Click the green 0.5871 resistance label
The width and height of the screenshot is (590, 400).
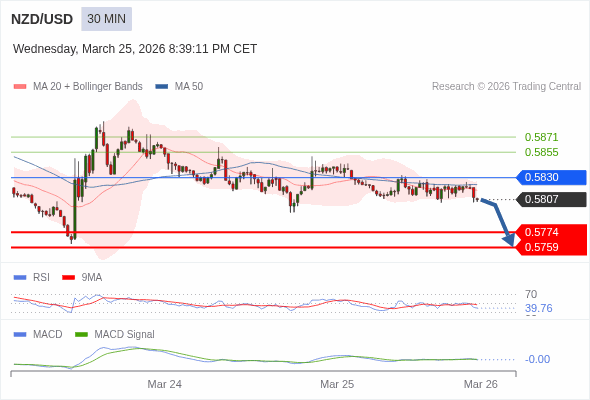tap(541, 137)
